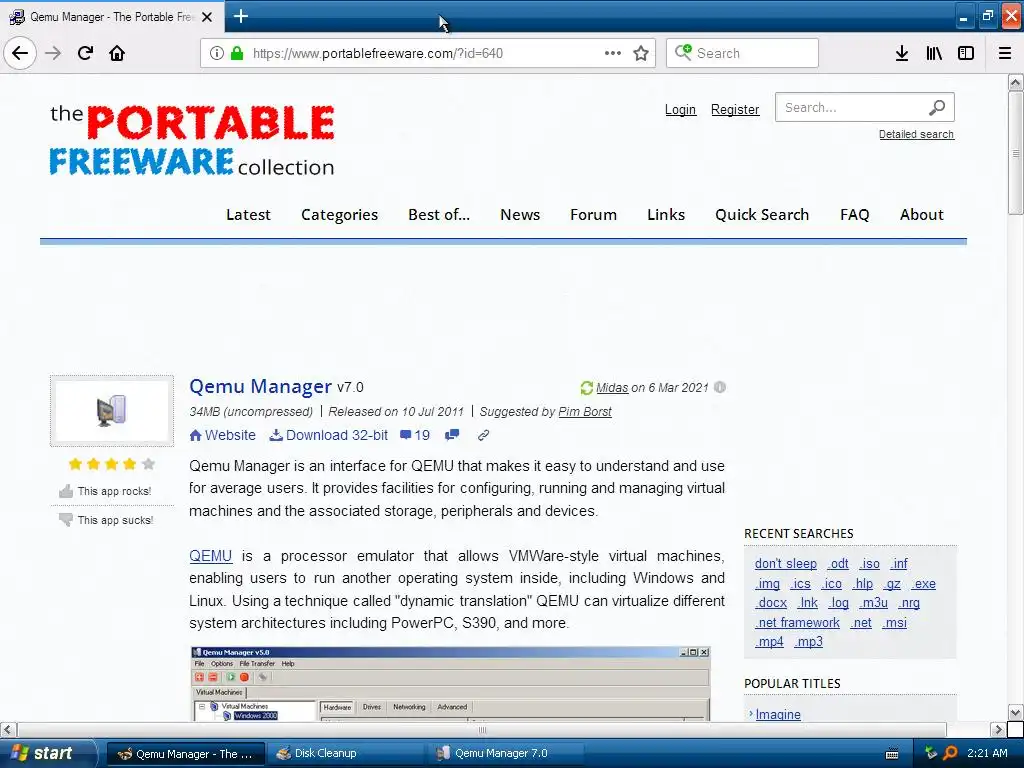Close the Qemu Manager browser tab

point(207,17)
